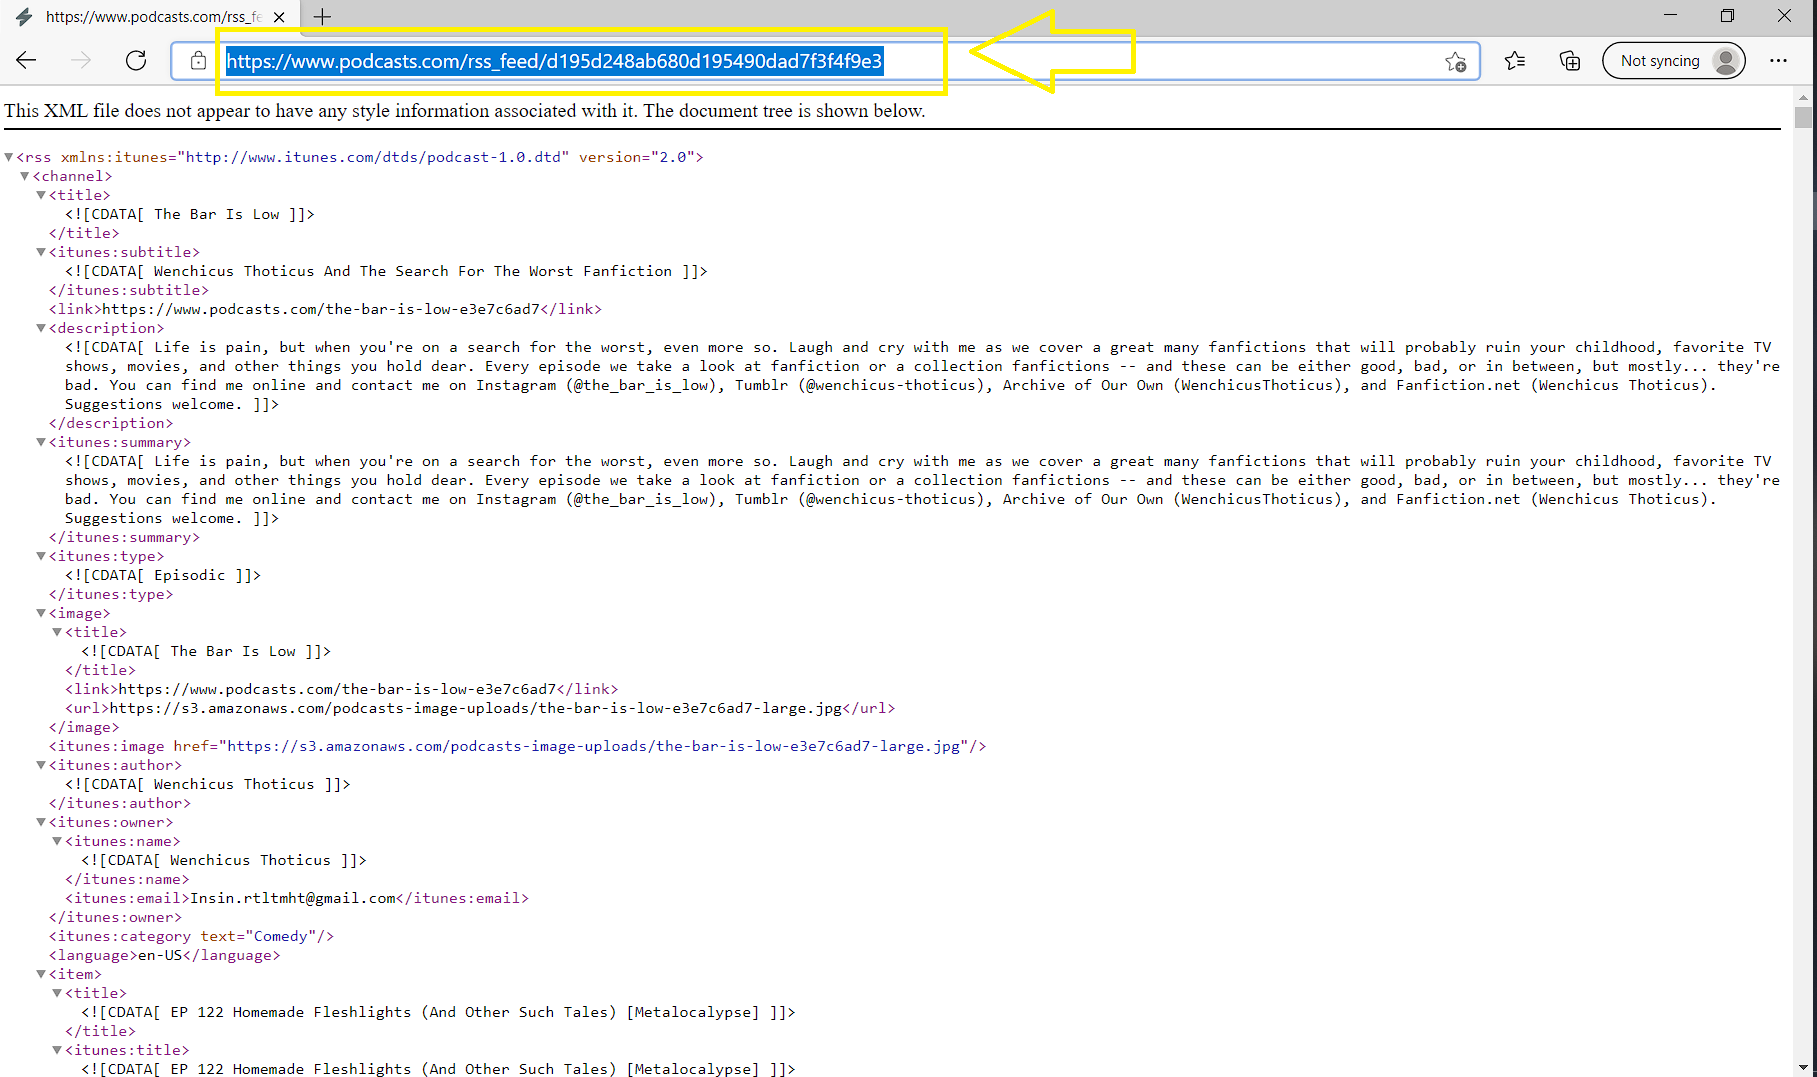Image resolution: width=1817 pixels, height=1077 pixels.
Task: Click the EP 122 Homemade item title text
Action: coord(465,1012)
